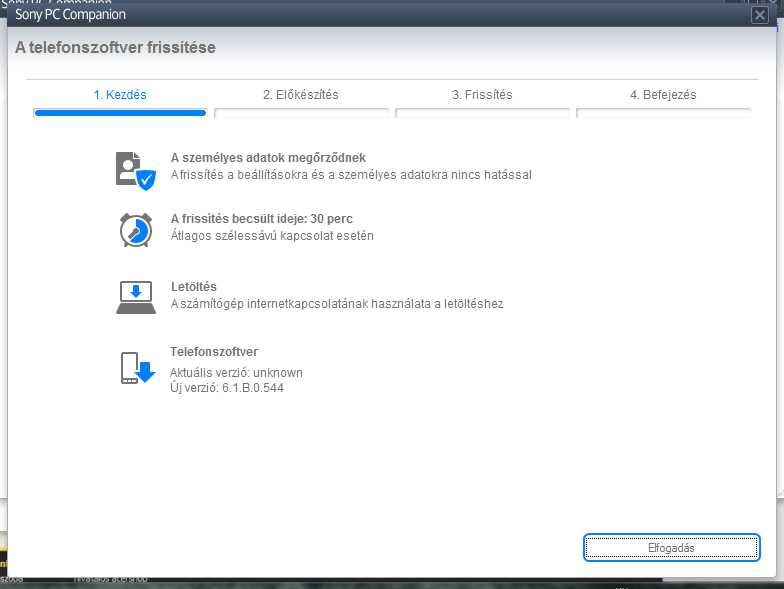
Task: Click text 'A frissítés becsült ideje: 30 perc'
Action: (x=262, y=218)
